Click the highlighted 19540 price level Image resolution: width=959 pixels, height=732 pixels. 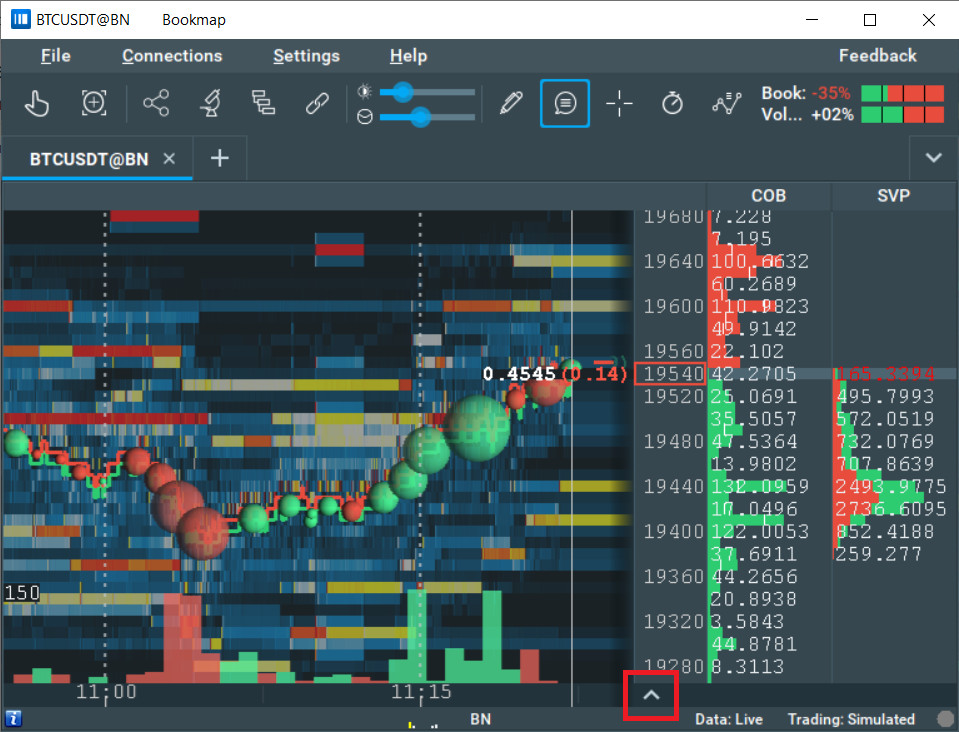pos(670,374)
